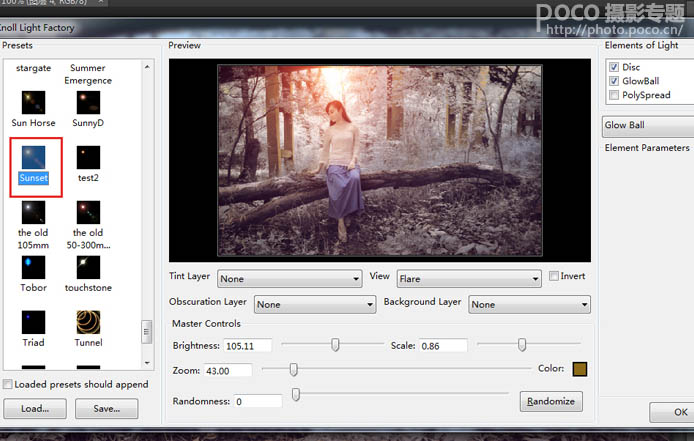Click presets list scroll down arrow
The image size is (694, 441).
click(x=147, y=363)
